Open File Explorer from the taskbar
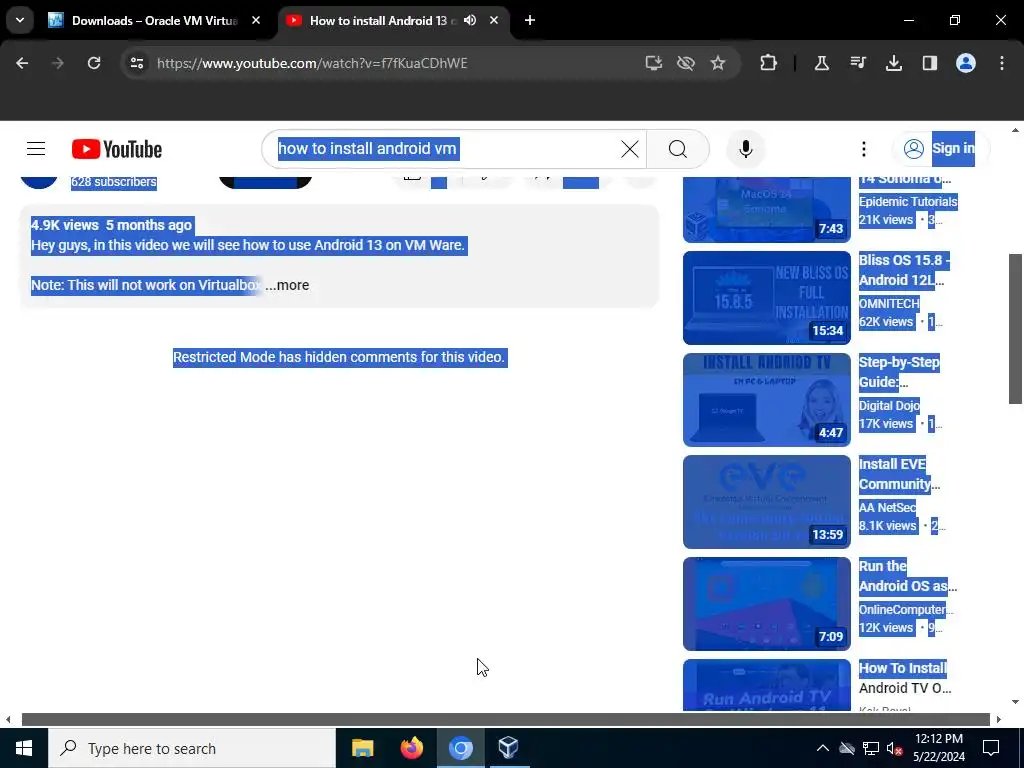The height and width of the screenshot is (768, 1024). (x=362, y=748)
